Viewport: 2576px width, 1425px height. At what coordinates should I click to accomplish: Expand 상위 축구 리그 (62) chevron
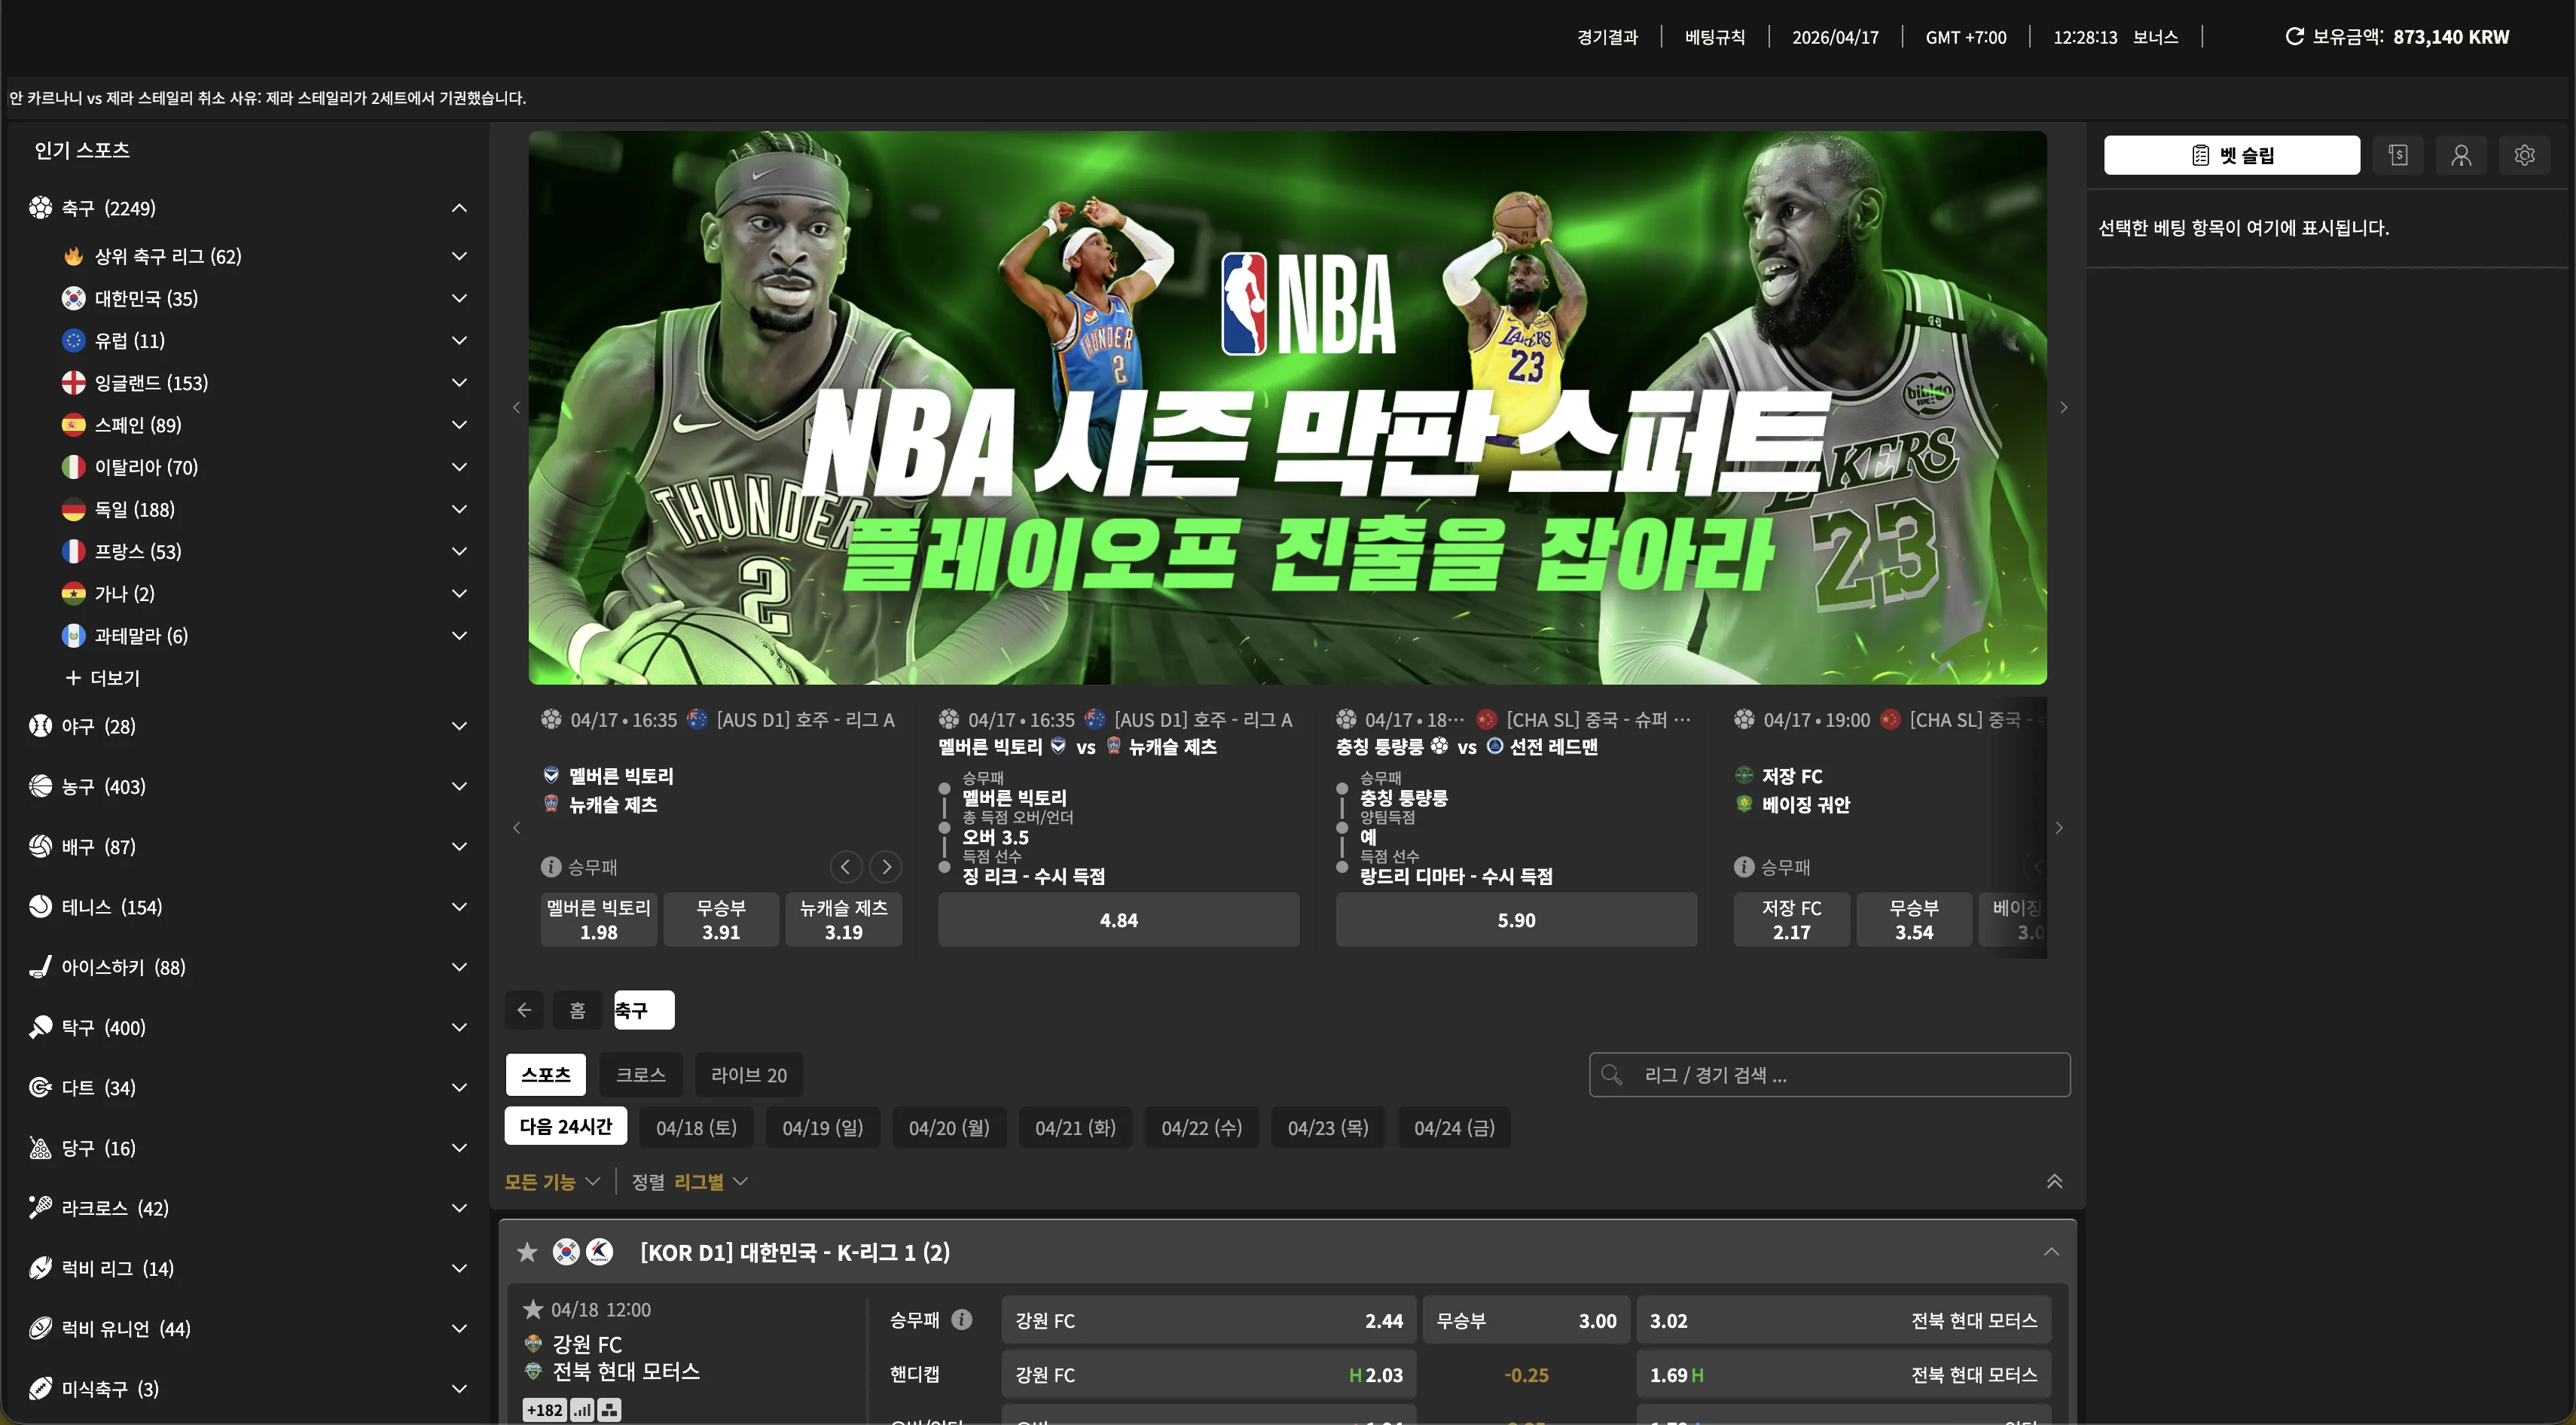coord(459,256)
